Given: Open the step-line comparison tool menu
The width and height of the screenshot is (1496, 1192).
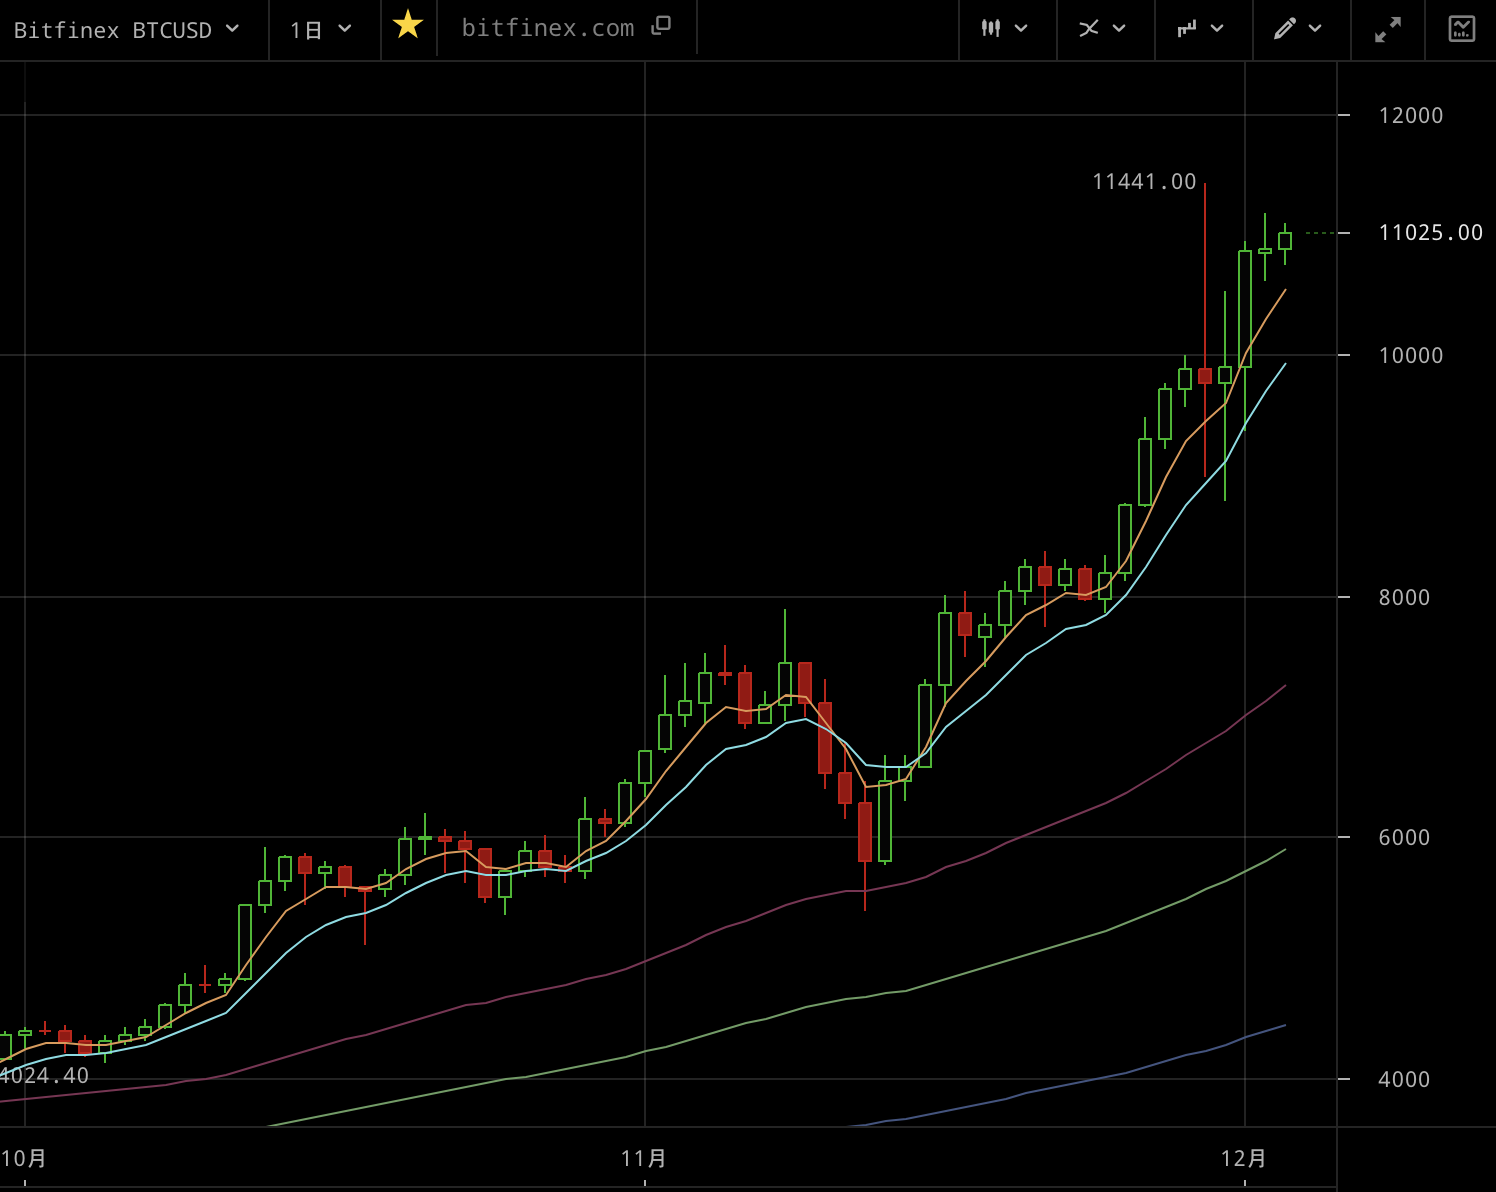Looking at the screenshot, I should (x=1202, y=29).
